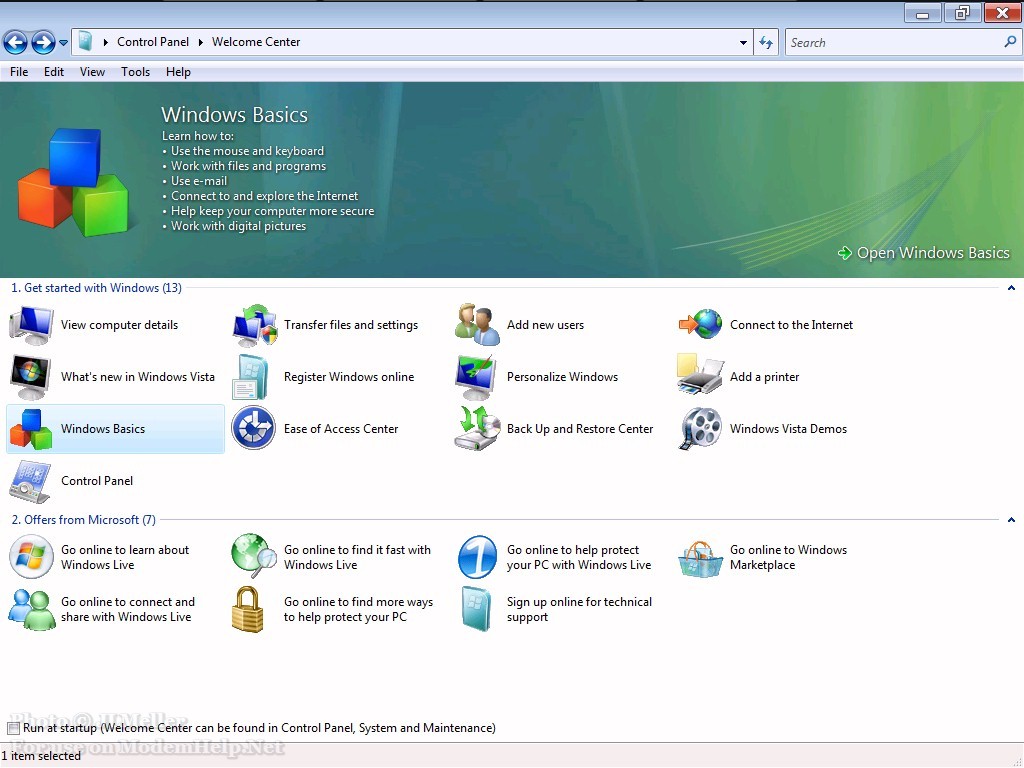Click the Transfer files and settings icon
This screenshot has height=768, width=1024.
pyautogui.click(x=254, y=325)
